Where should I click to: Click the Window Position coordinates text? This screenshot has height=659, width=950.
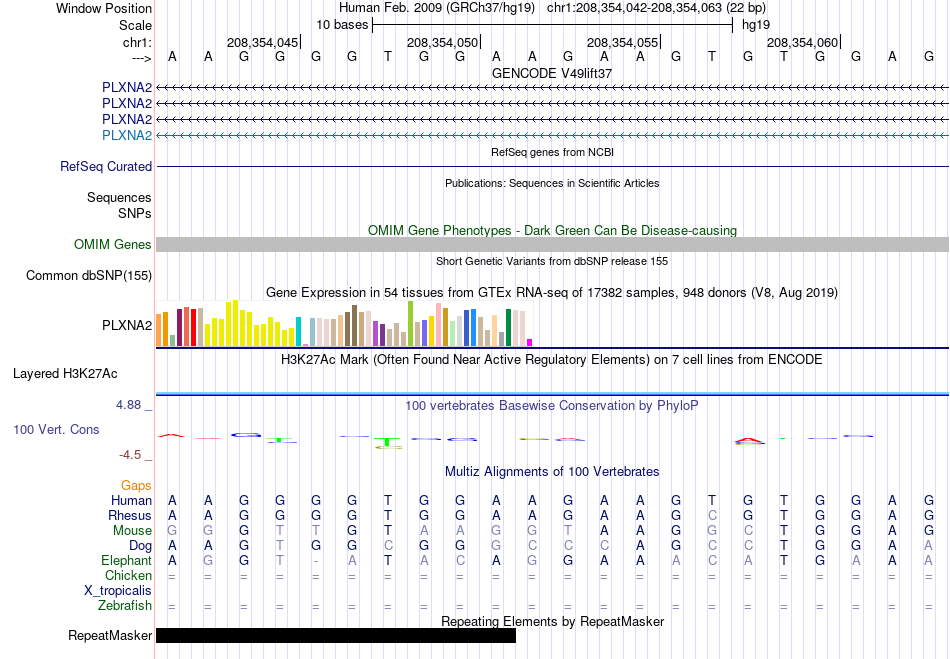(552, 8)
